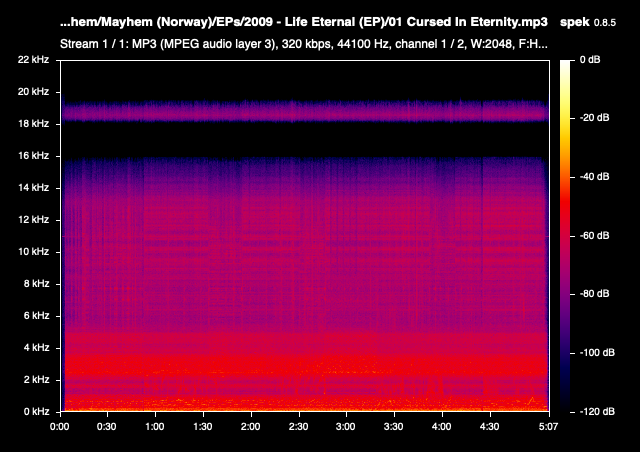Click the -40 dB scale label

click(594, 176)
